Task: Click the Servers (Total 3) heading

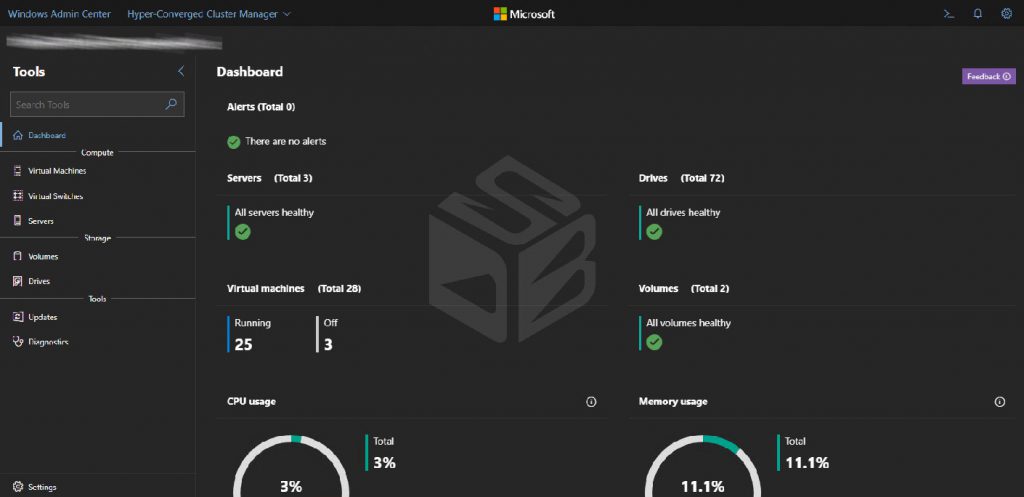Action: (x=270, y=178)
